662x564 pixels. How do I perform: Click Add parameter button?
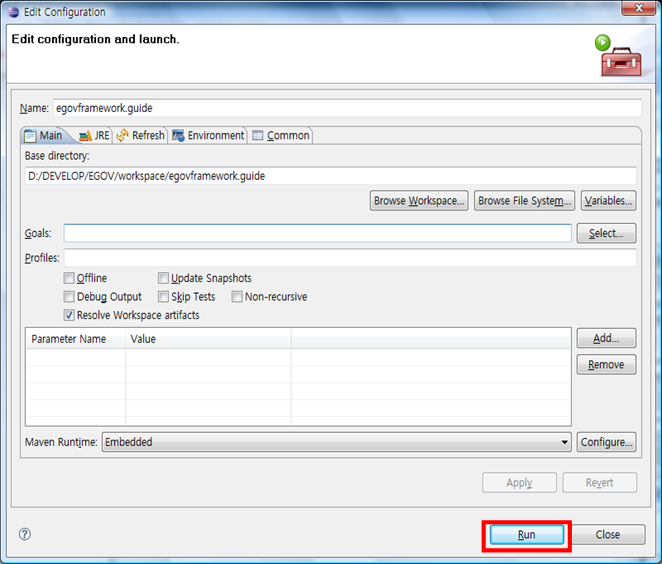click(606, 339)
